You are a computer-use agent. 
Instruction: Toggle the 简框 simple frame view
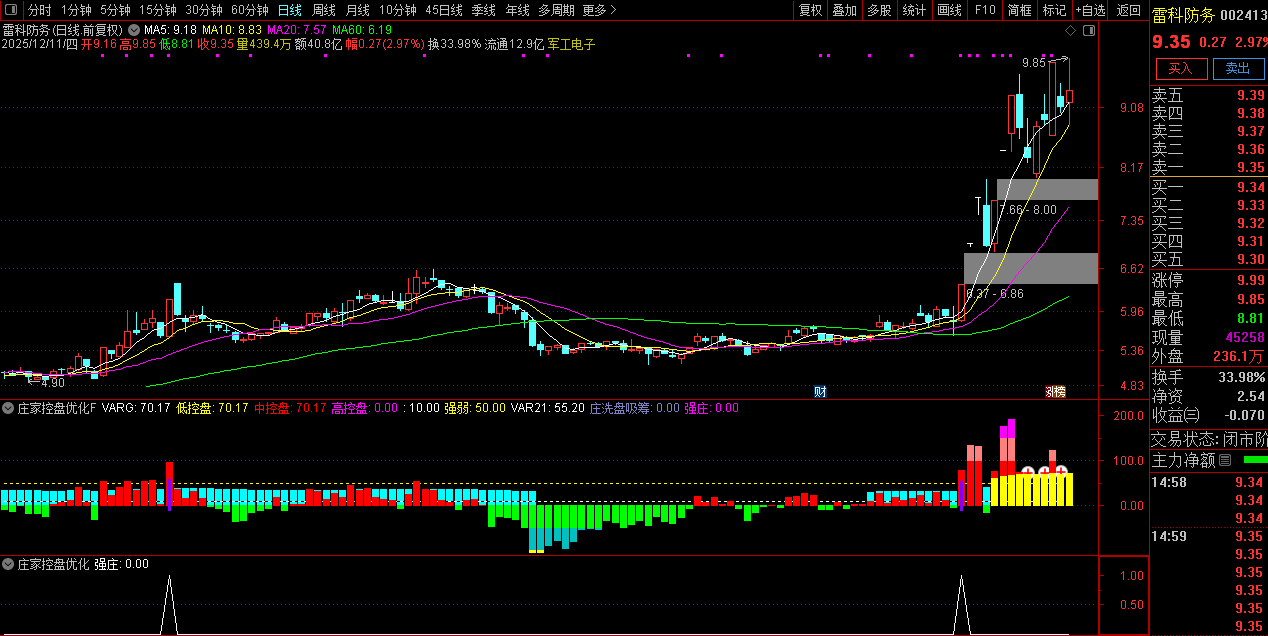(1019, 10)
